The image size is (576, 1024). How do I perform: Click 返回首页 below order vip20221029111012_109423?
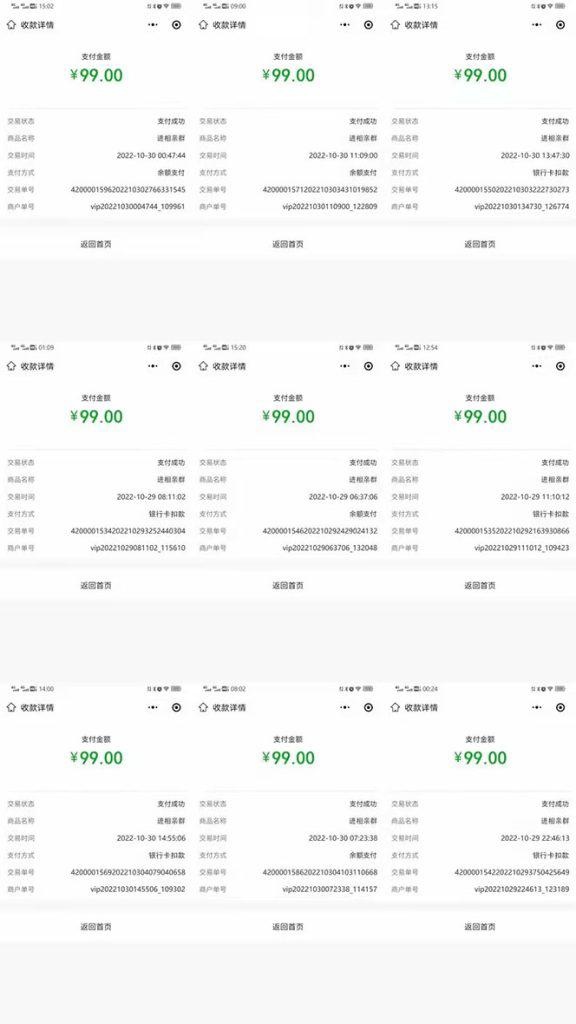(480, 586)
